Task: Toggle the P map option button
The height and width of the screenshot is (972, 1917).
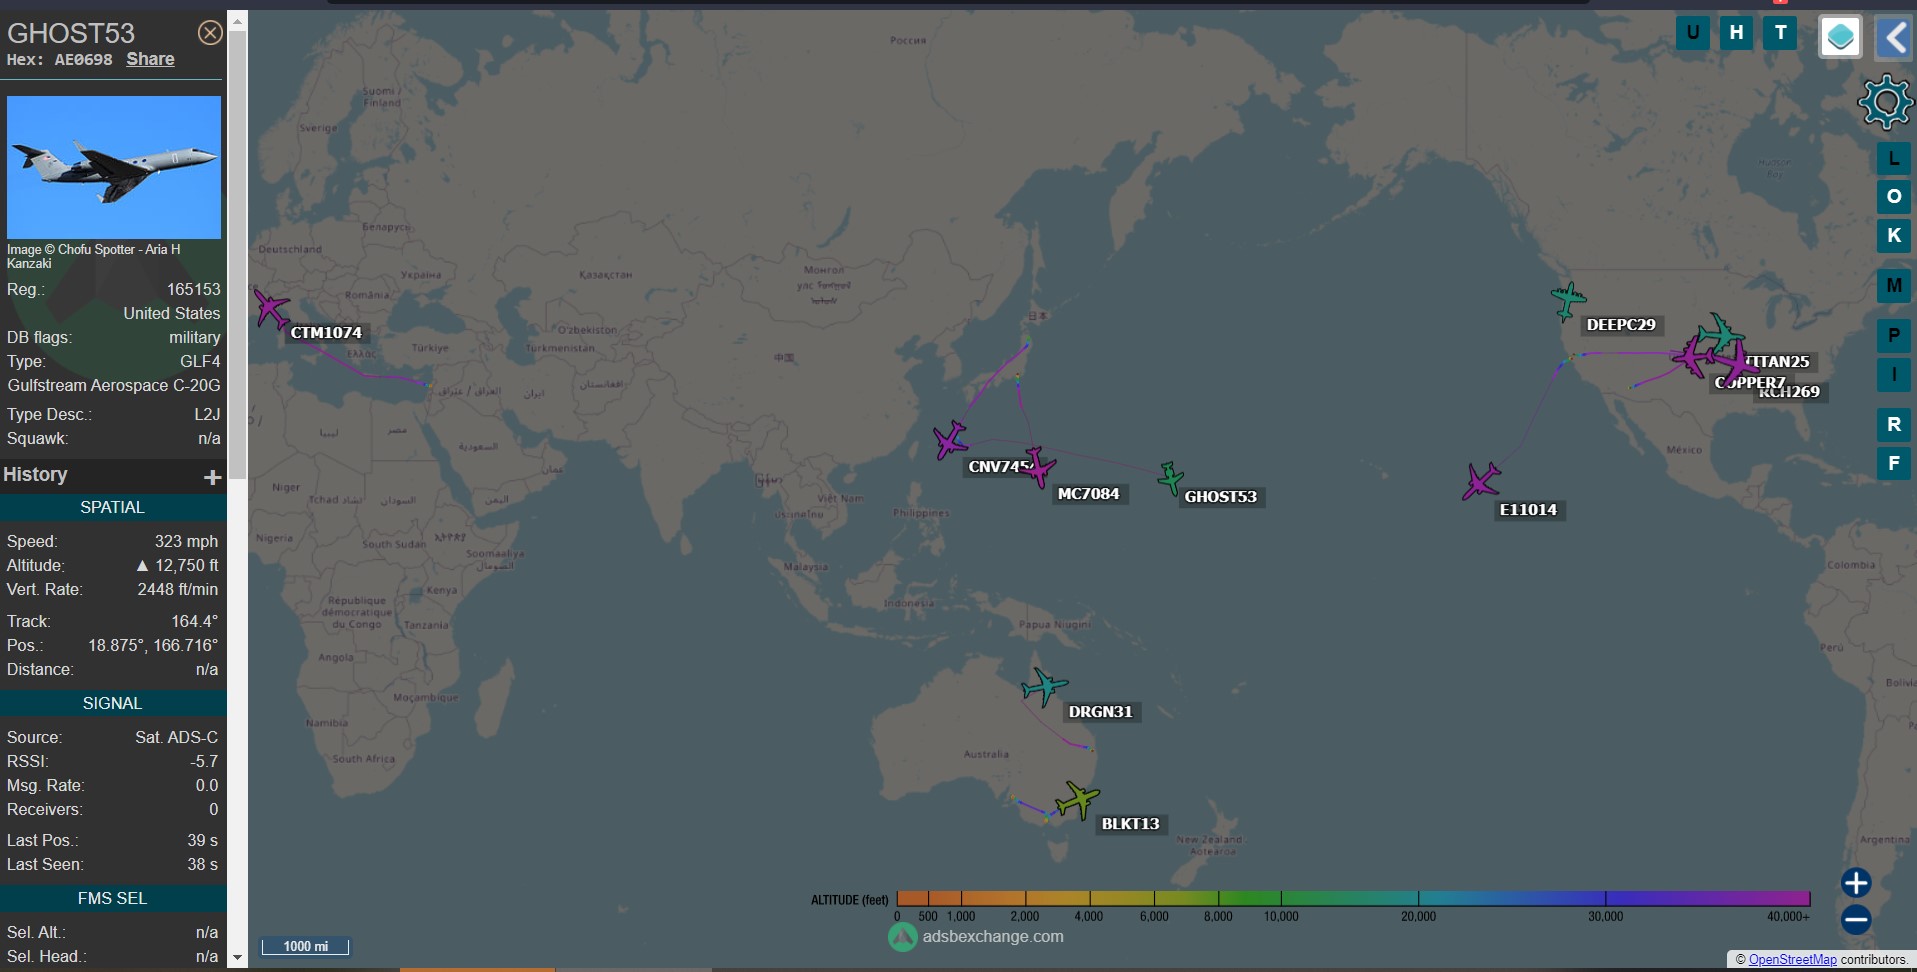Action: 1893,336
